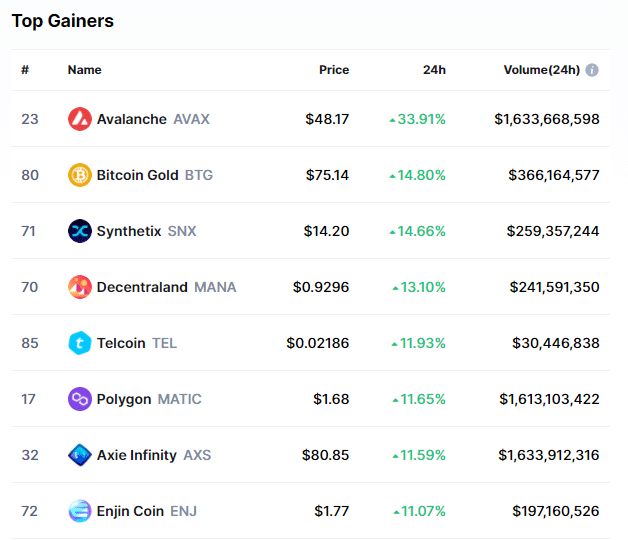The height and width of the screenshot is (540, 628).
Task: Click the Volume(24h) info icon
Action: (x=592, y=70)
